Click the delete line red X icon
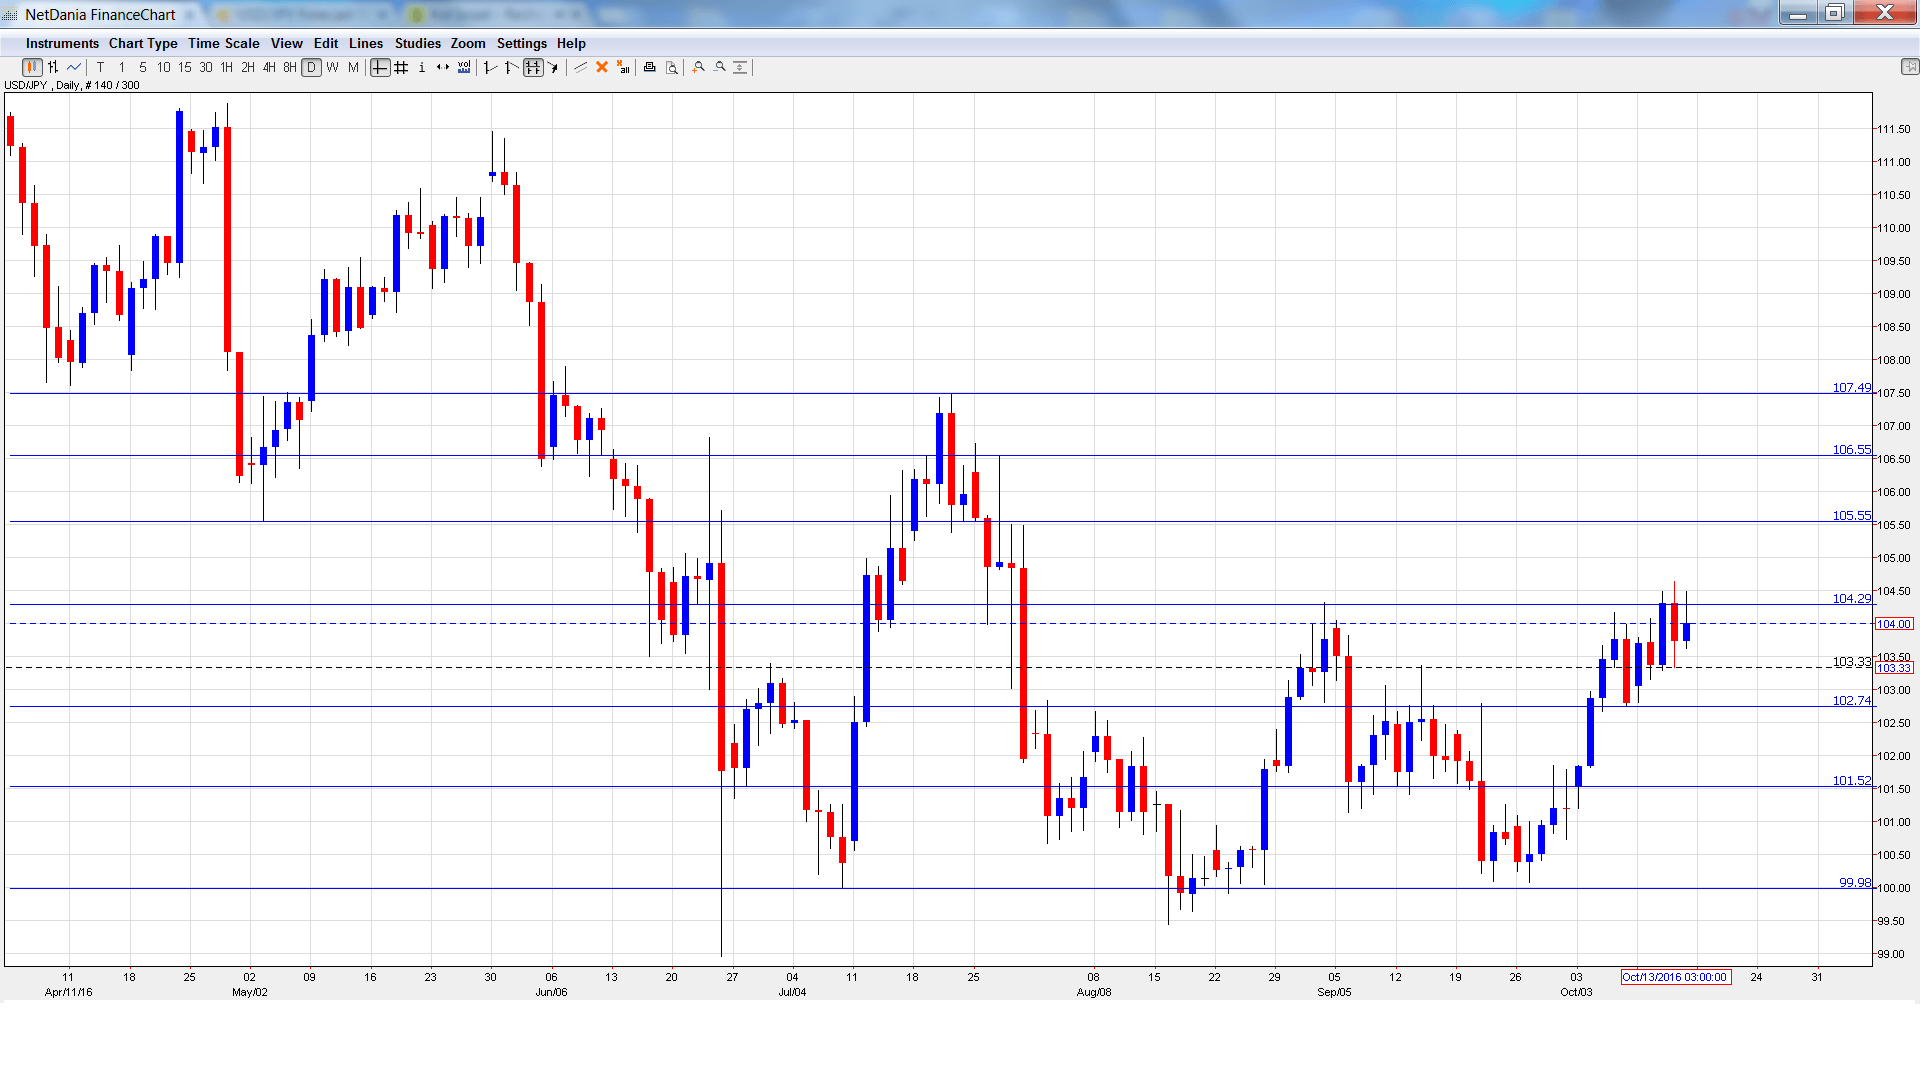The image size is (1920, 1080). point(602,67)
